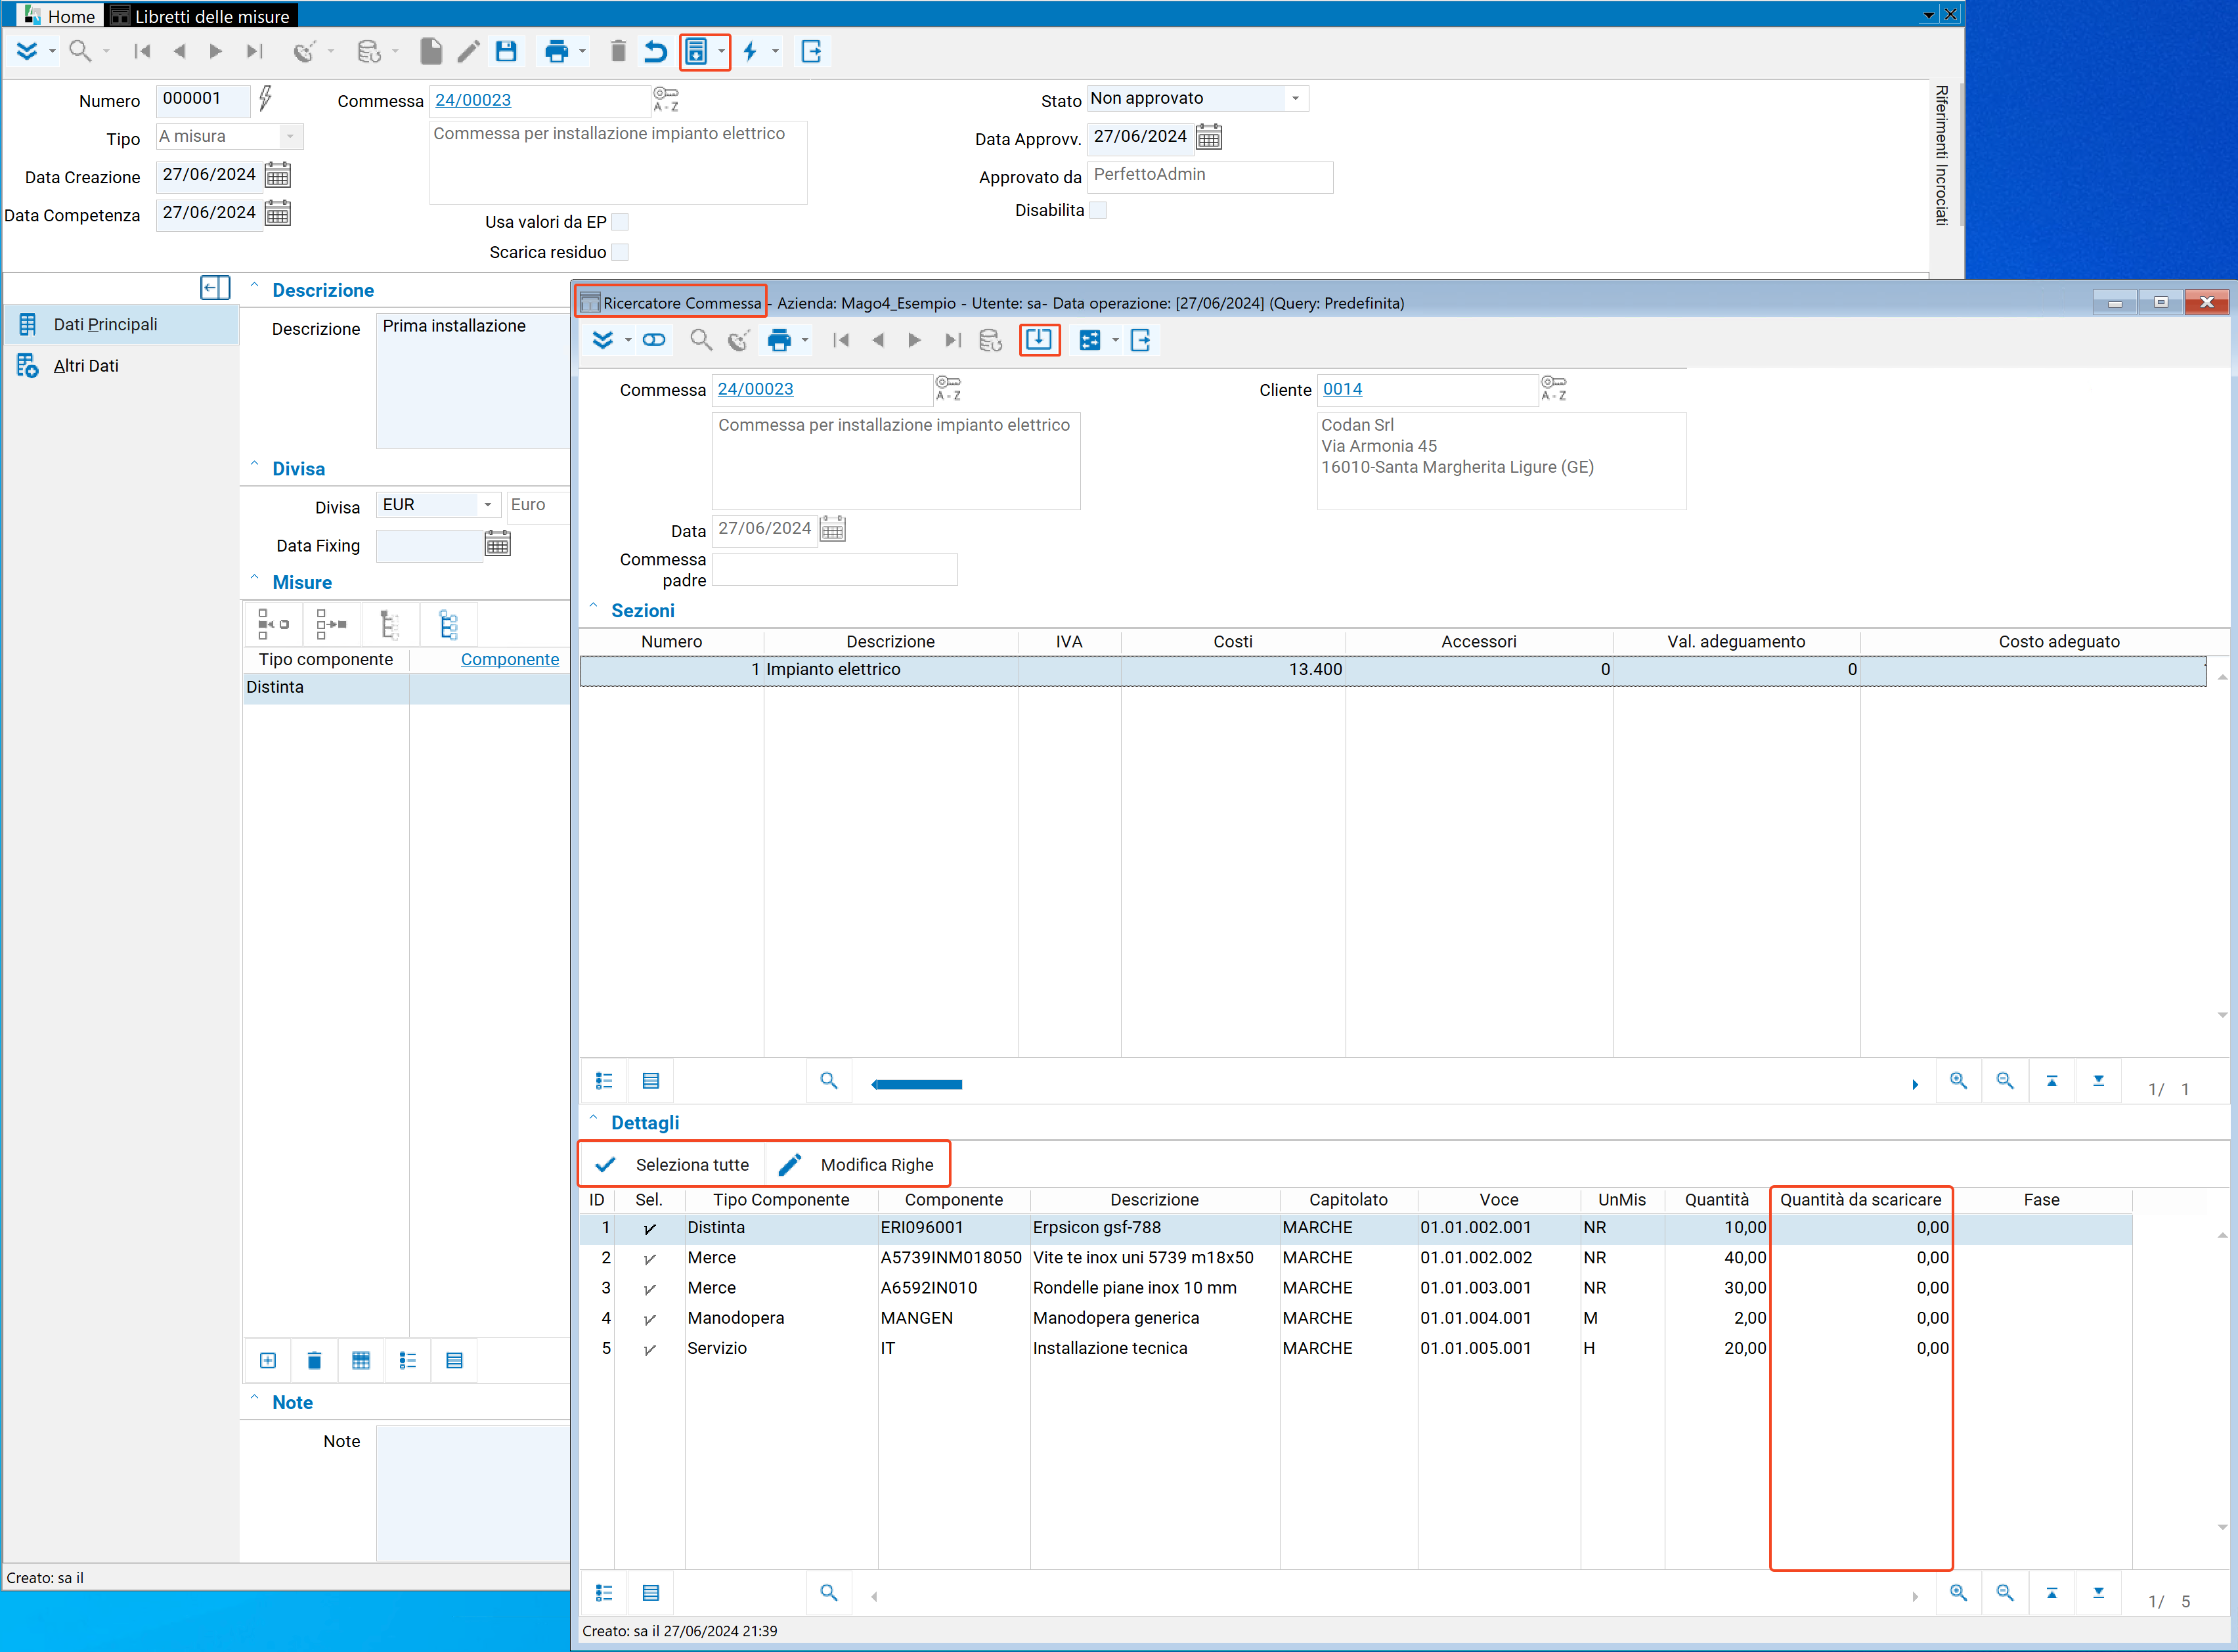
Task: Click the link chain icon in Ricercatore toolbar
Action: coord(654,340)
